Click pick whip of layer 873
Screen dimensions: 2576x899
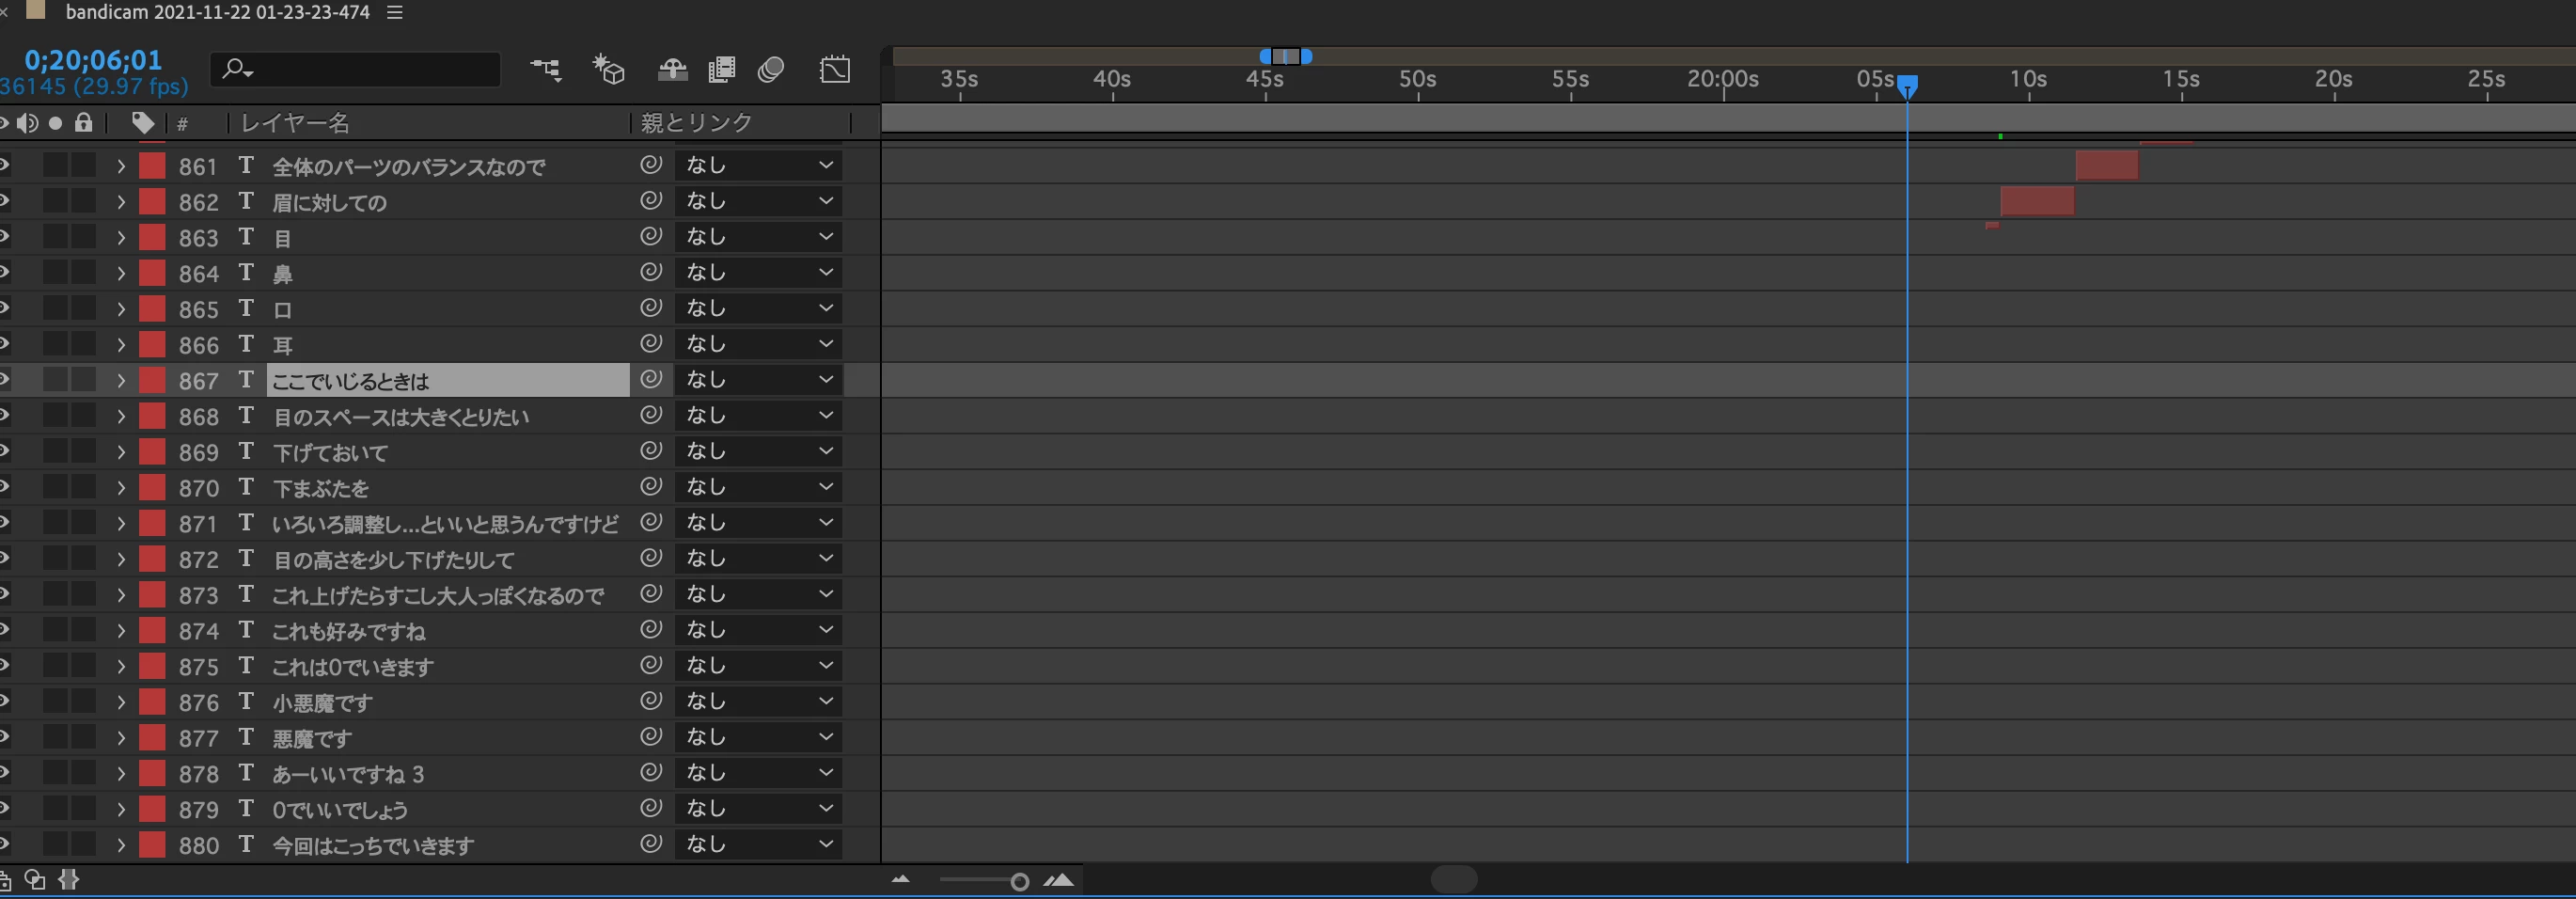(651, 593)
